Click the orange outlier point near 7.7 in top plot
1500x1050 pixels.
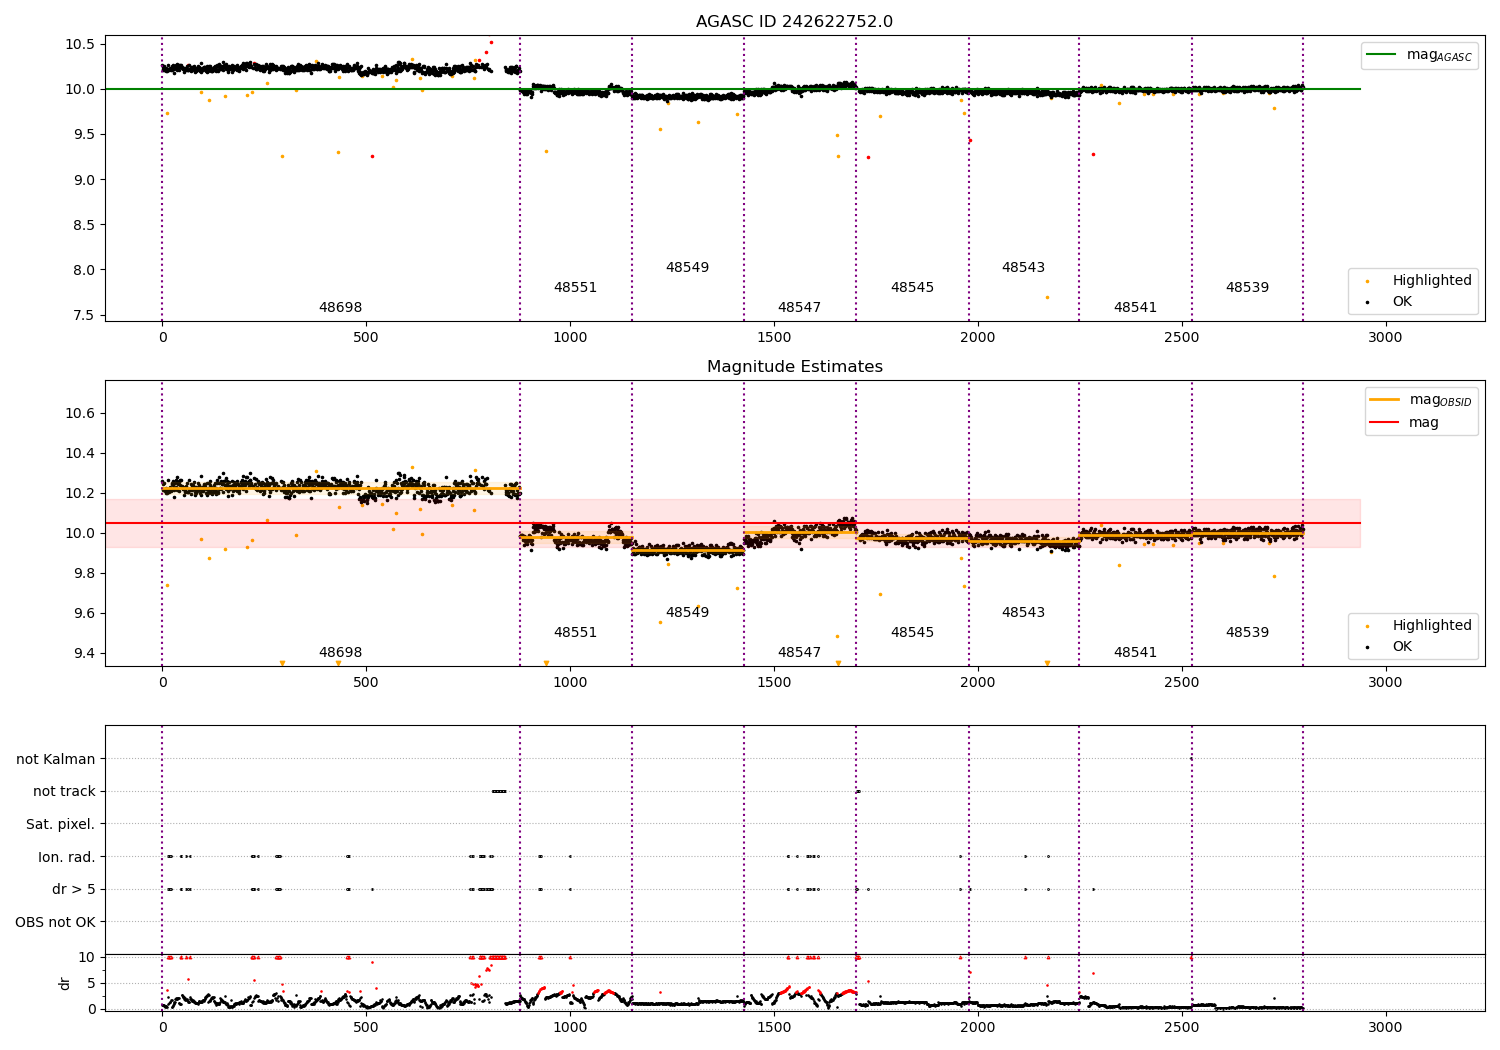click(1047, 297)
